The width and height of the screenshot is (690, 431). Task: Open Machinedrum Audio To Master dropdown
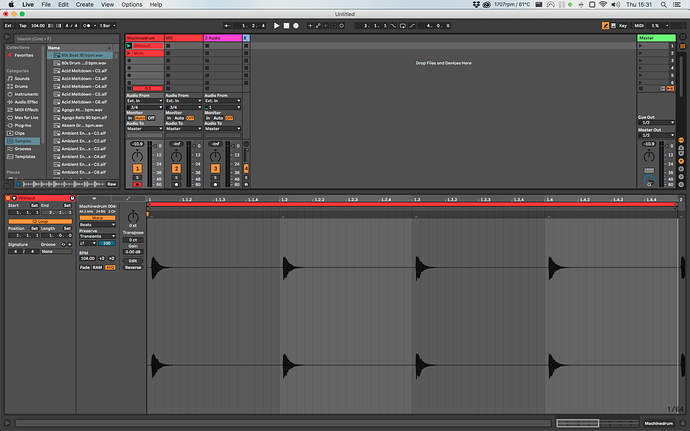pos(145,129)
